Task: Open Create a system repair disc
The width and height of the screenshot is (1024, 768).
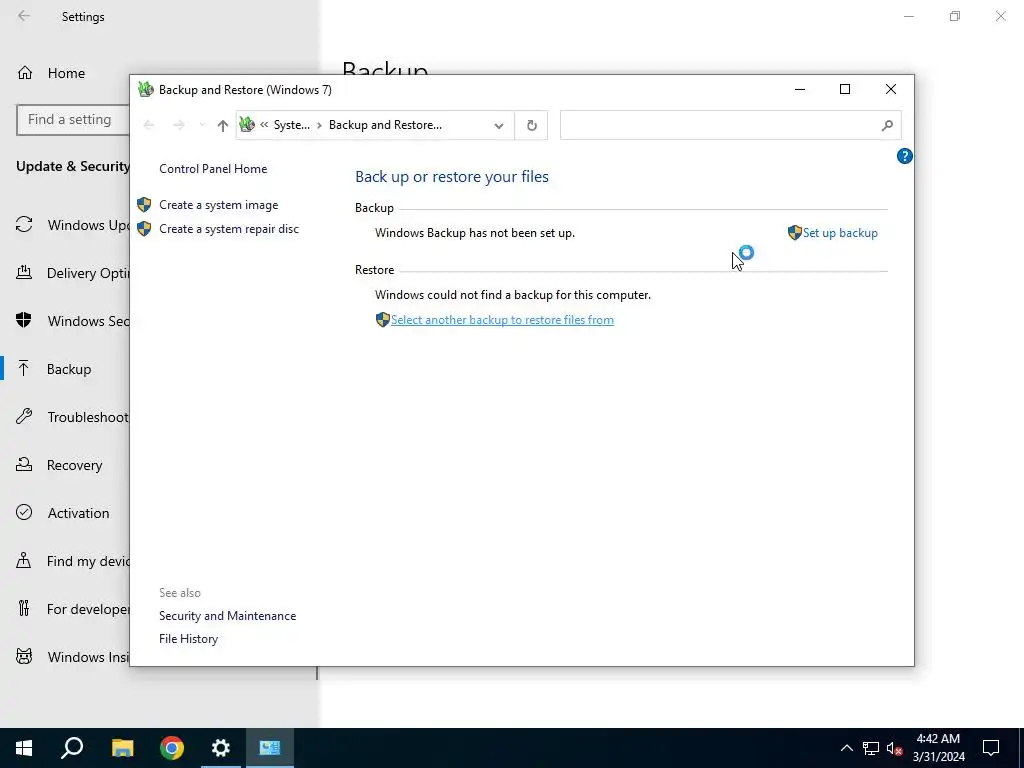Action: [229, 229]
